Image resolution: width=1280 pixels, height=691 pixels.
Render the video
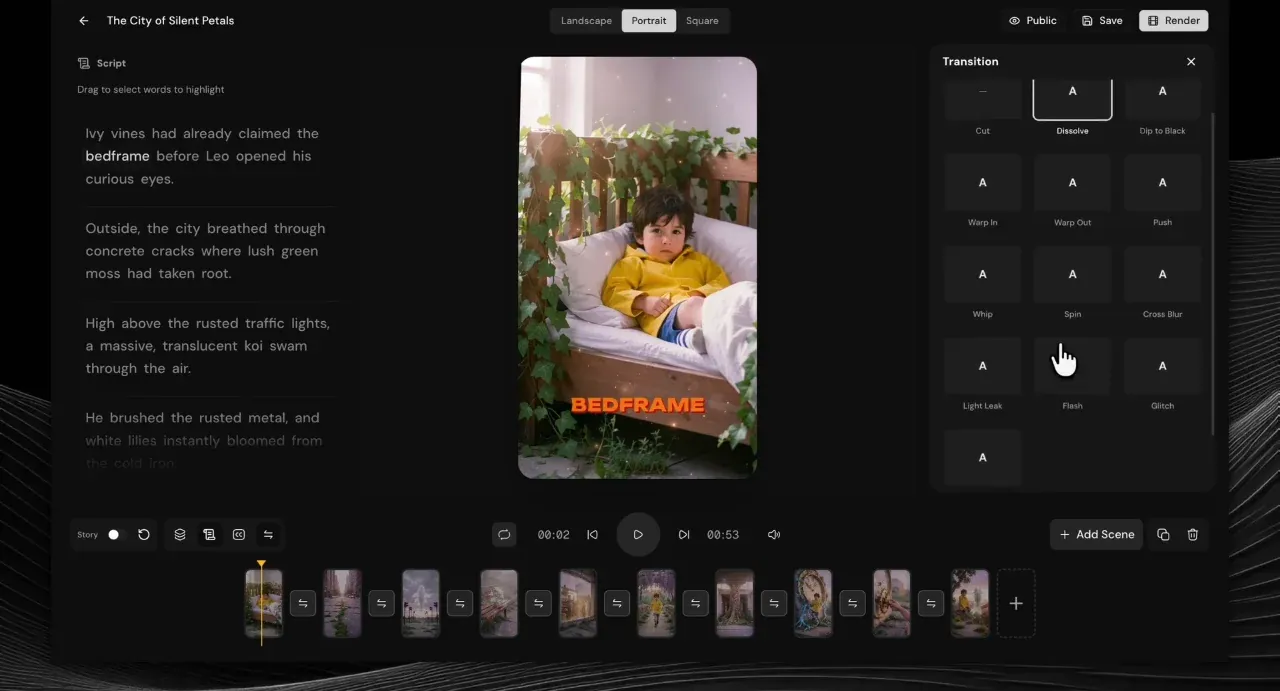[x=1174, y=20]
